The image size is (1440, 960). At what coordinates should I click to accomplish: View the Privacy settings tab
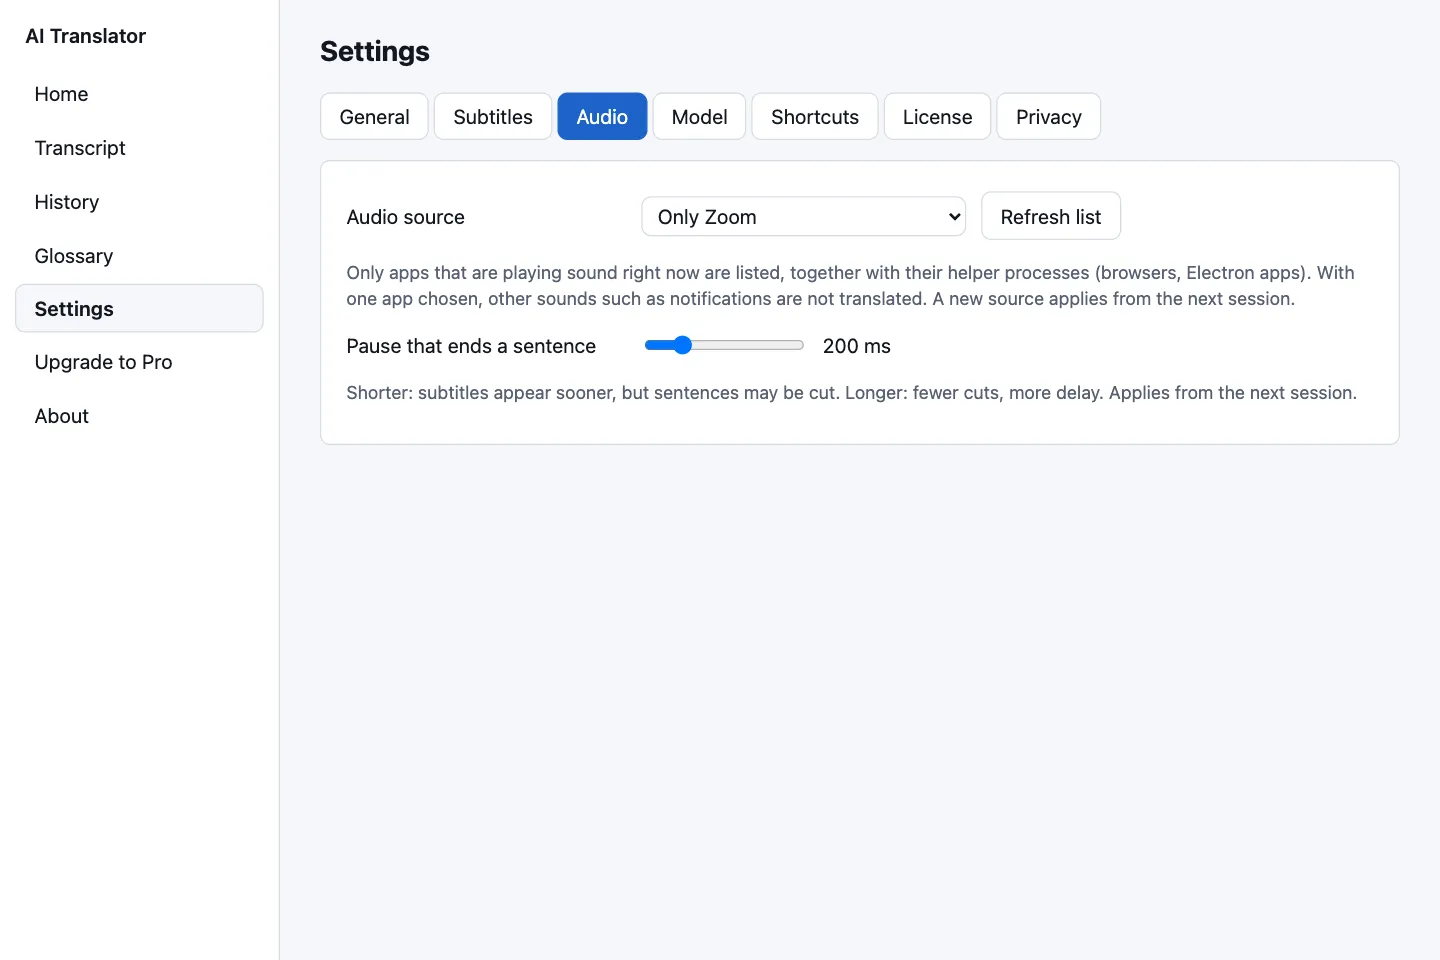click(x=1048, y=117)
